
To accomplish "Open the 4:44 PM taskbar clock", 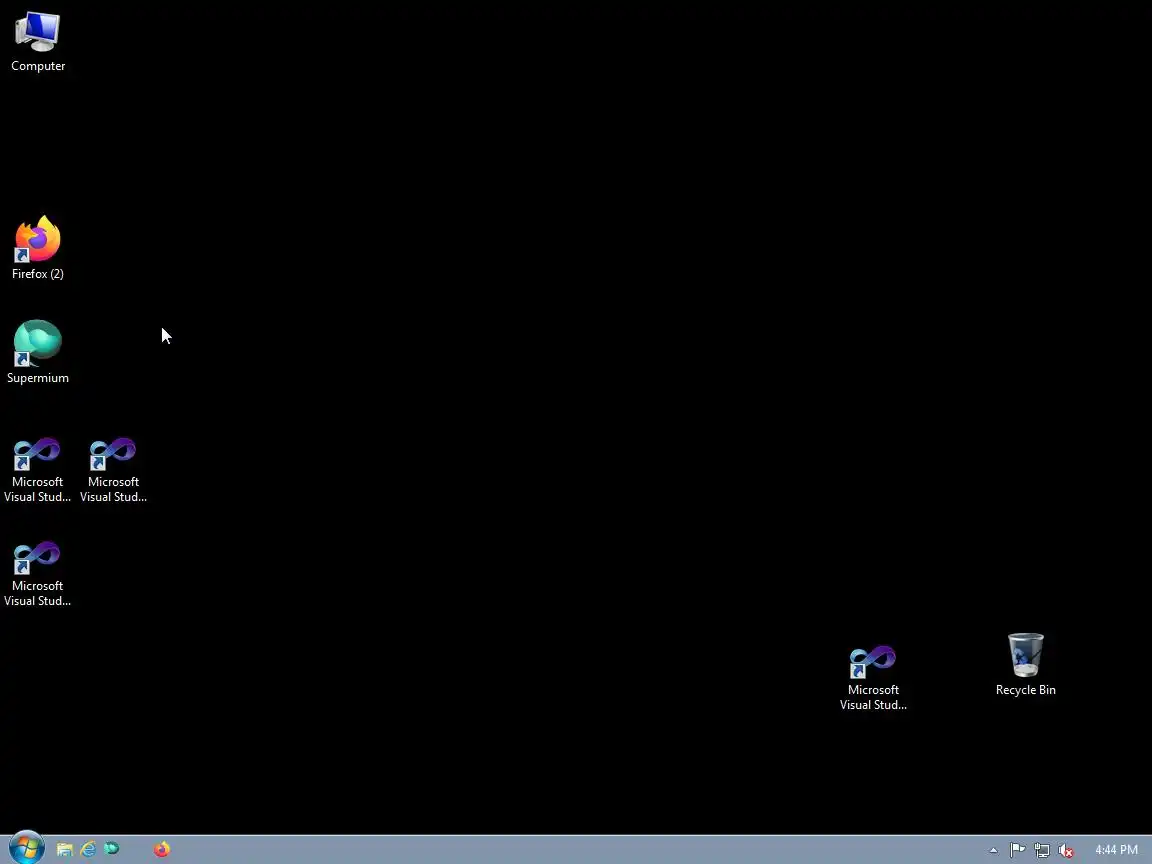I will (x=1116, y=850).
